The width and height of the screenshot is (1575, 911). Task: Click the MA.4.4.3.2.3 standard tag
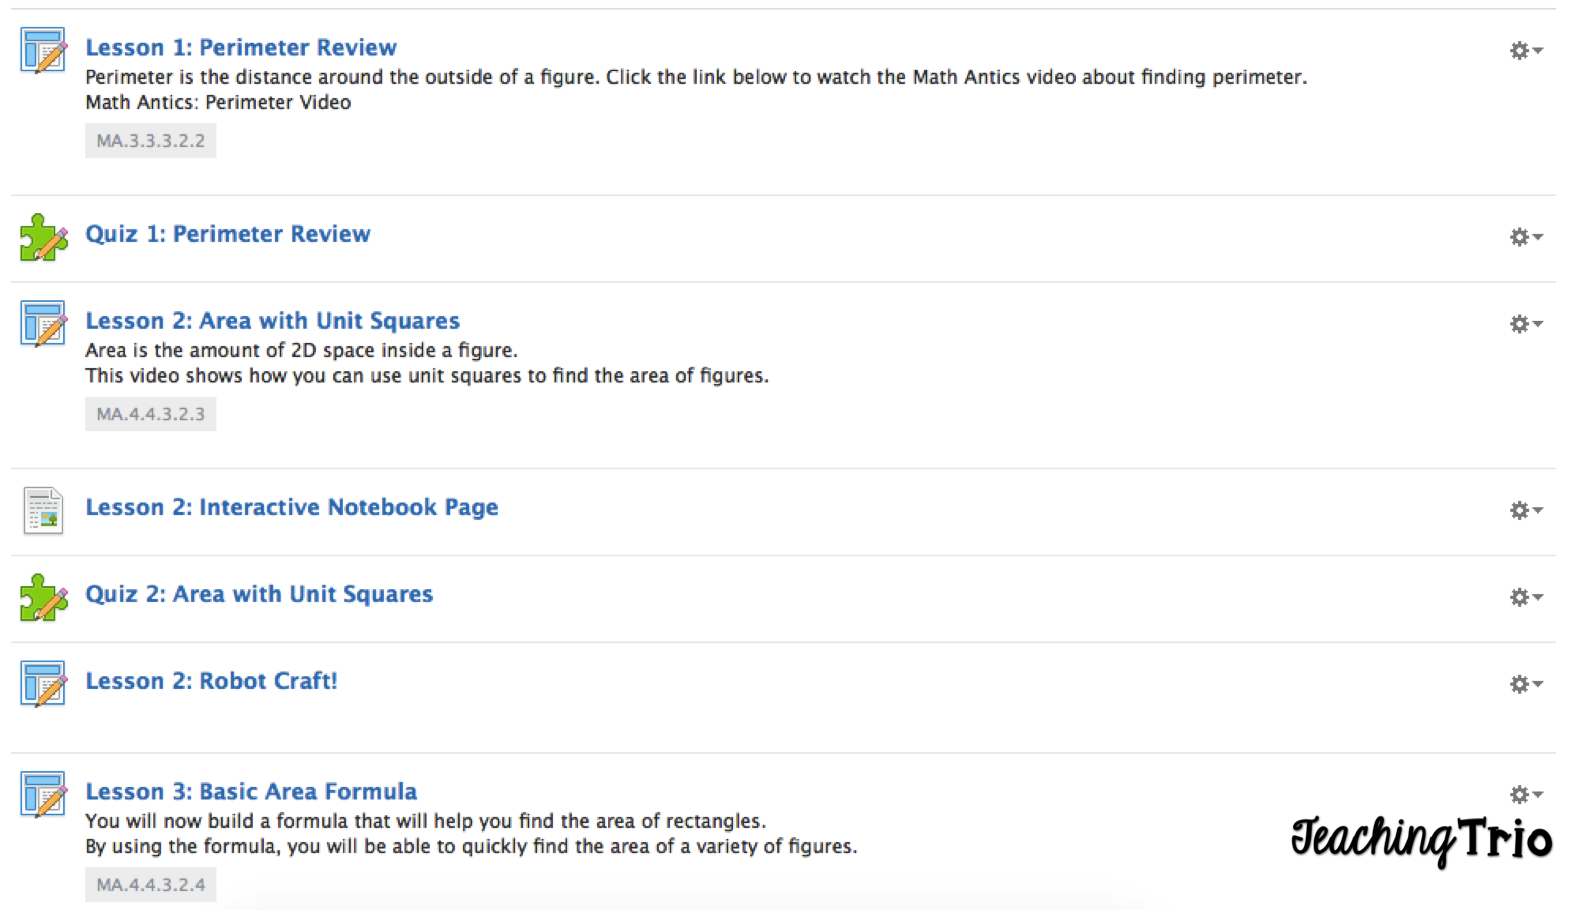(150, 414)
